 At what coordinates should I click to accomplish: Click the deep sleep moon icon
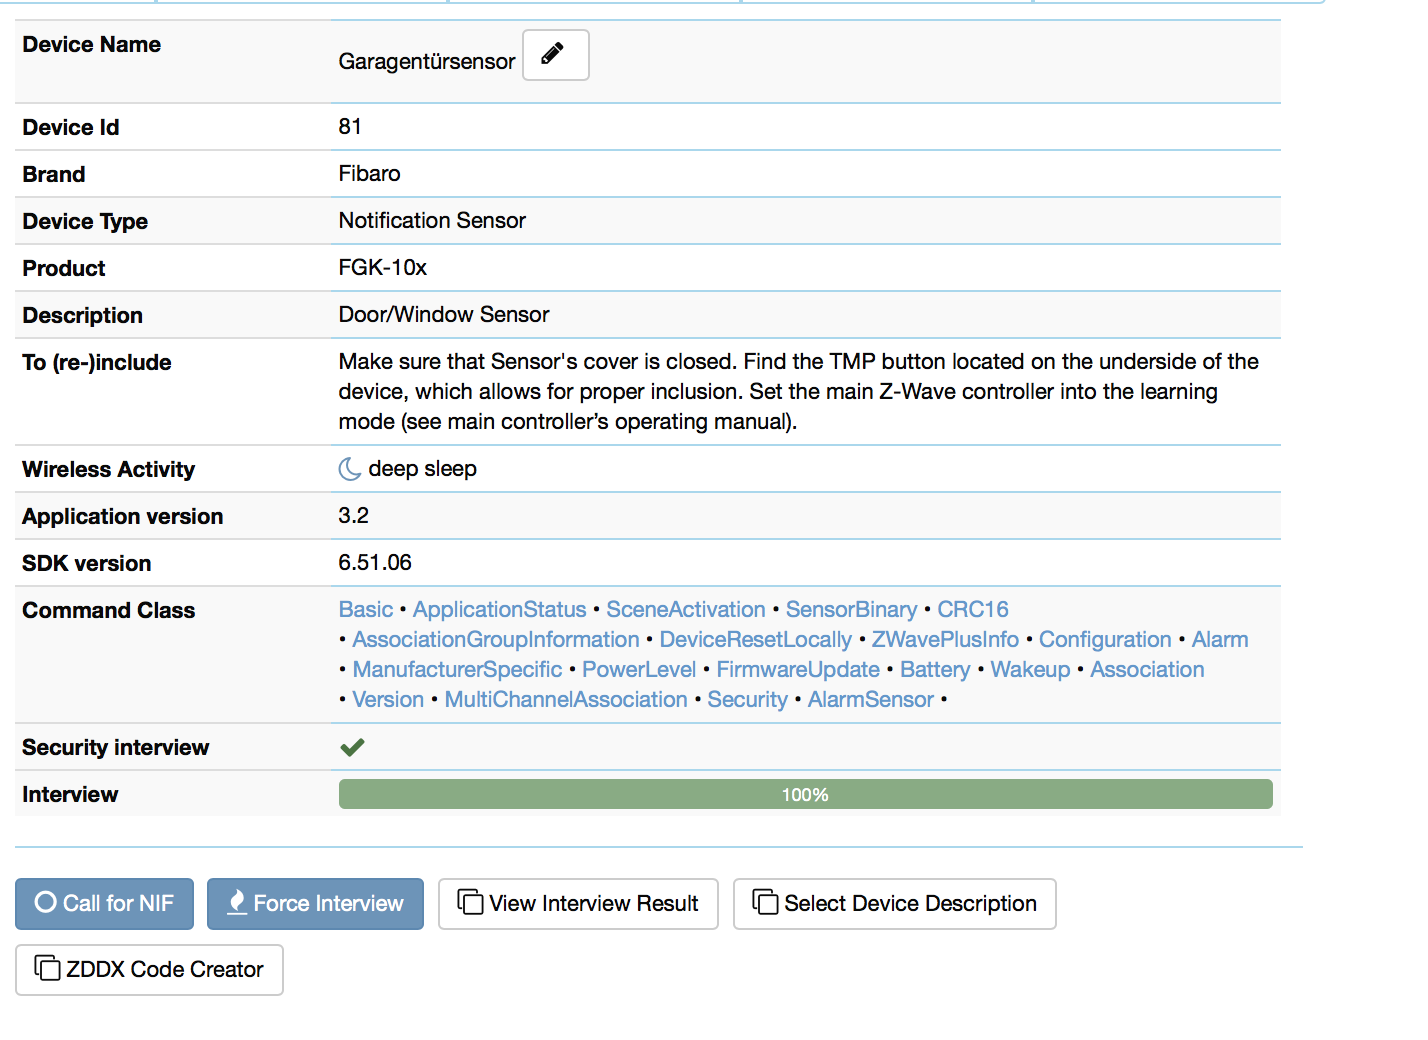tap(350, 469)
